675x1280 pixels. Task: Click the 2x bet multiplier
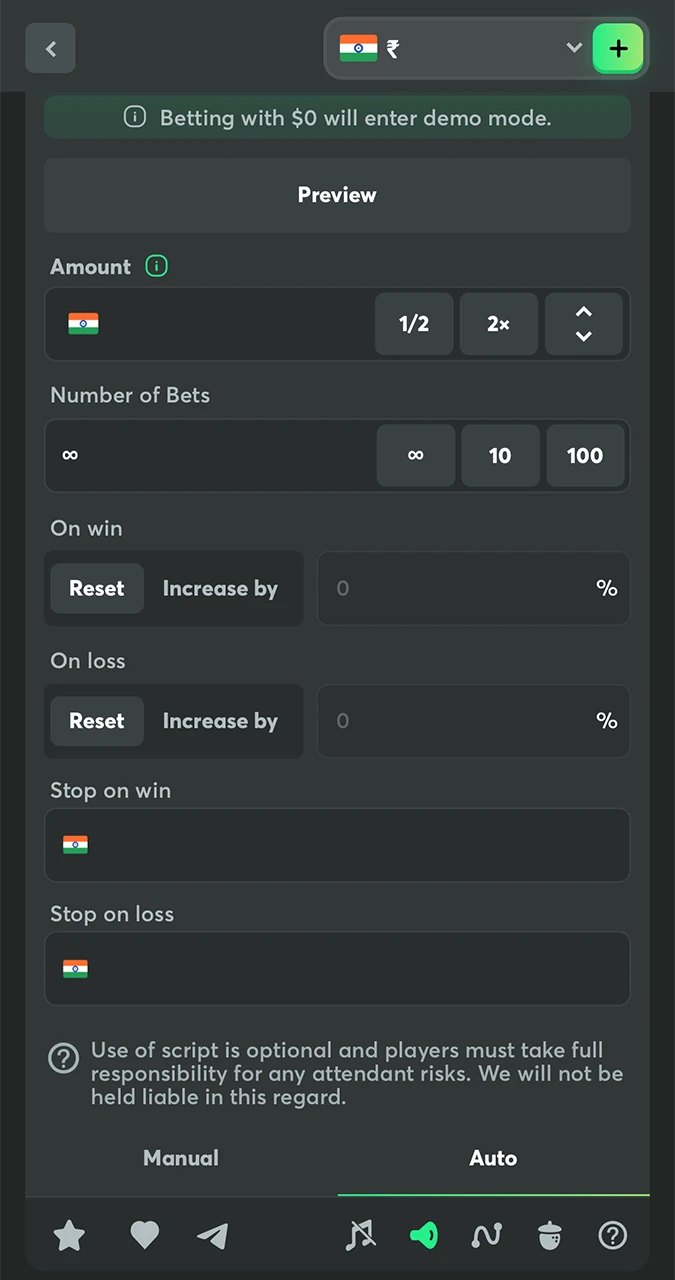[498, 324]
